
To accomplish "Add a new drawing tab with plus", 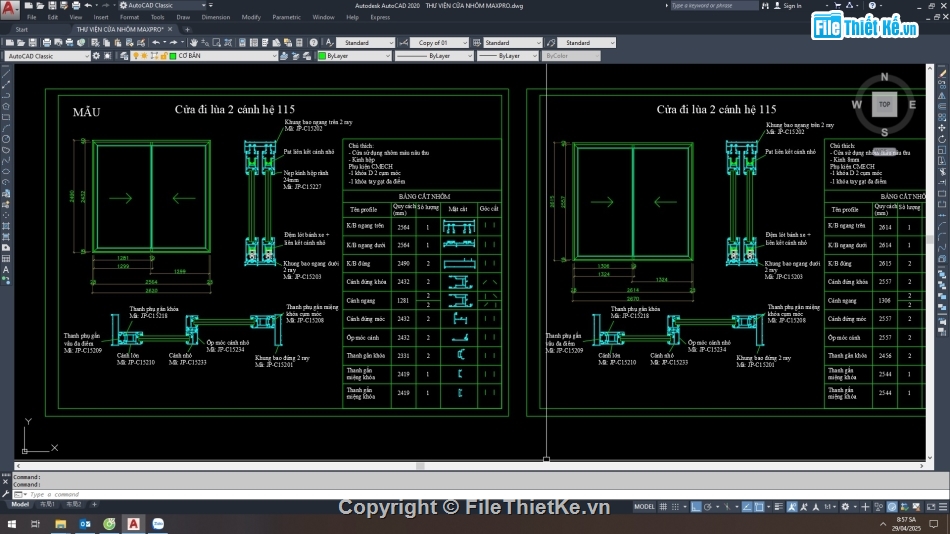I will tap(187, 29).
